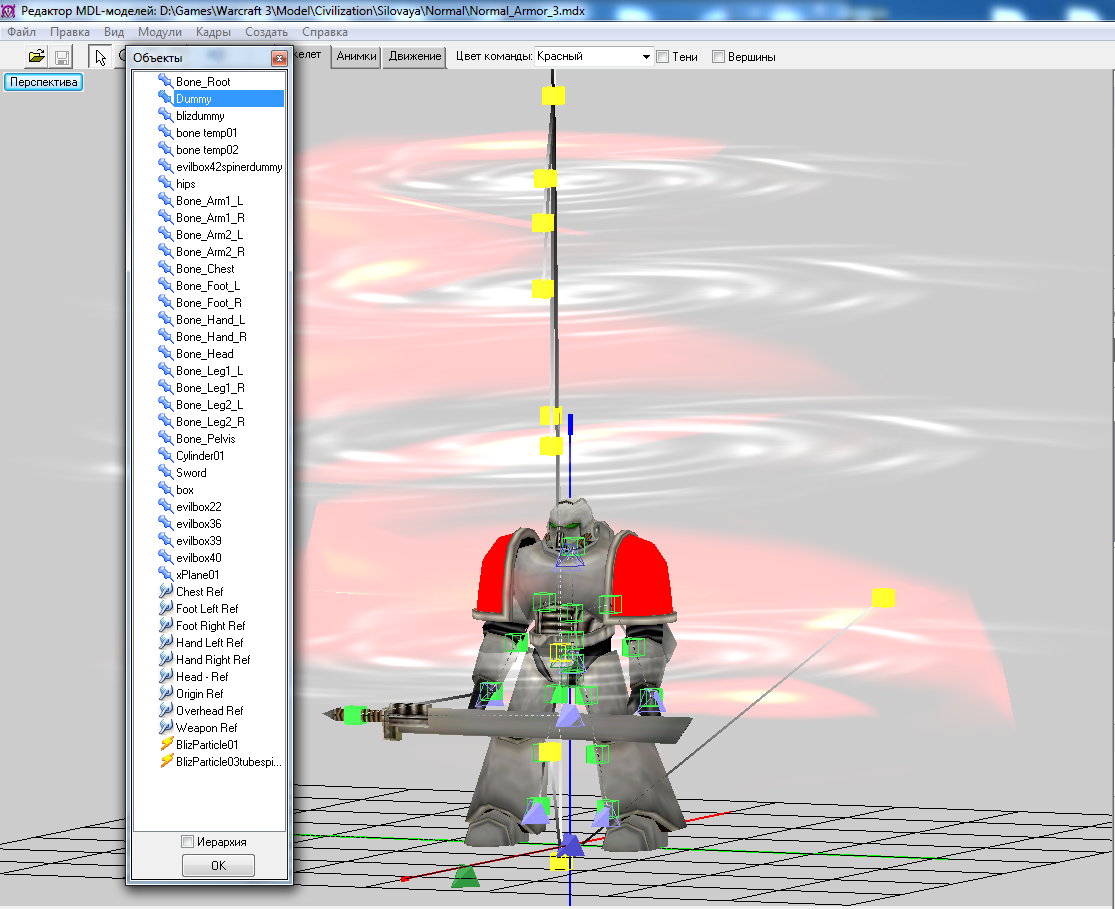Screen dimensions: 1115x909
Task: Open the Вид menu
Action: pos(114,32)
